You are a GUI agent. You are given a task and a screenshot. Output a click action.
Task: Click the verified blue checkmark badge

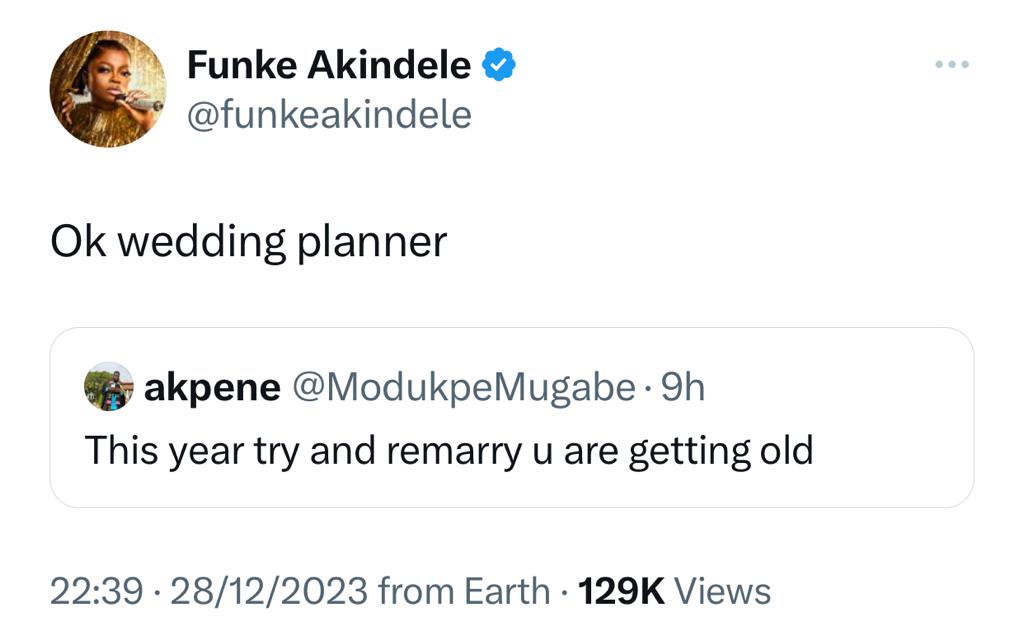pos(497,63)
